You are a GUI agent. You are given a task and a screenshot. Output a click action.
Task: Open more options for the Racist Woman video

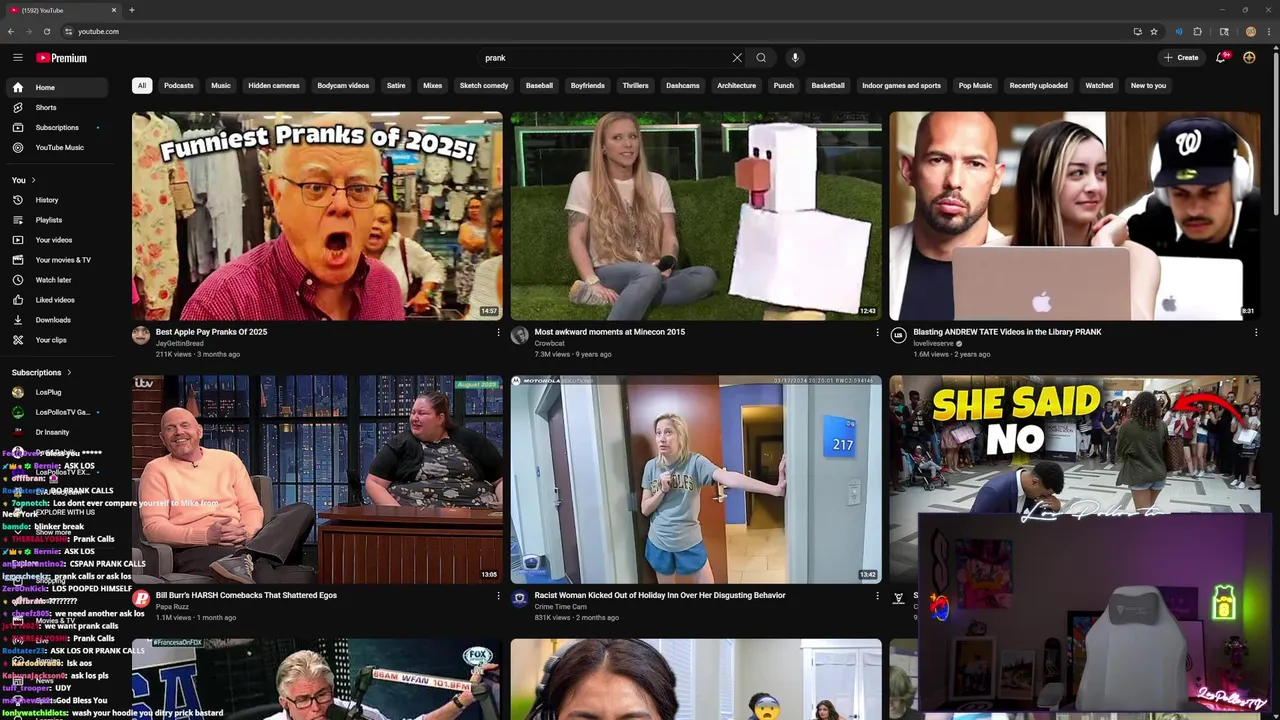point(877,595)
